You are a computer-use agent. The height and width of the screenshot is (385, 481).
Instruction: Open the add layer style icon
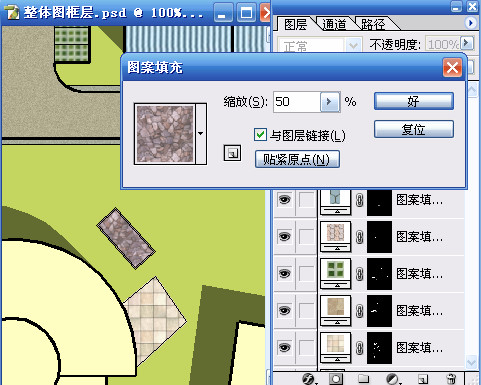tap(309, 379)
